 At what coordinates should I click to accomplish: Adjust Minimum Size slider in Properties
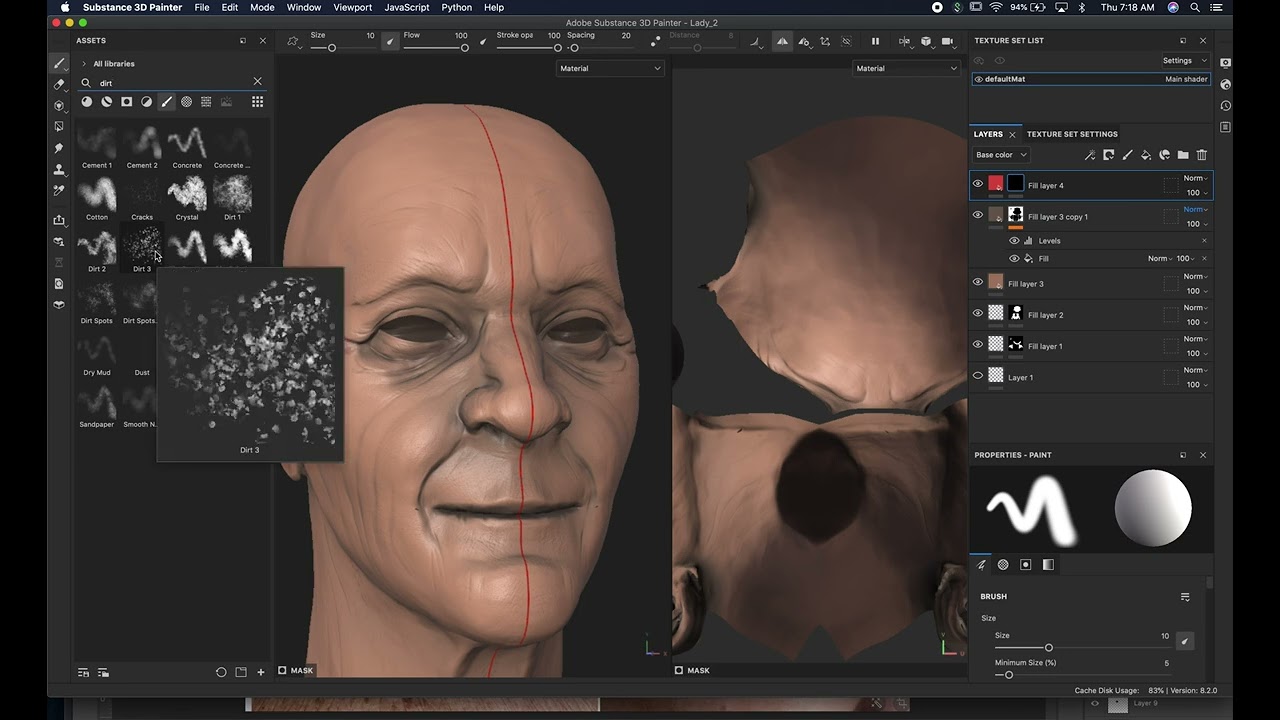(1082, 675)
